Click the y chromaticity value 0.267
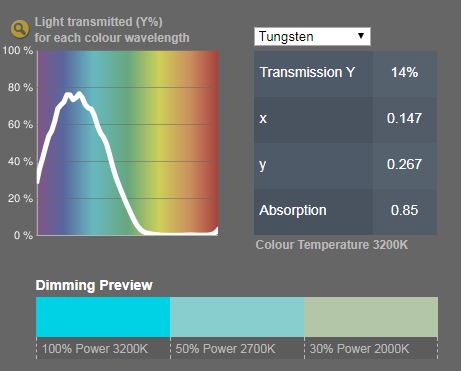 coord(404,164)
